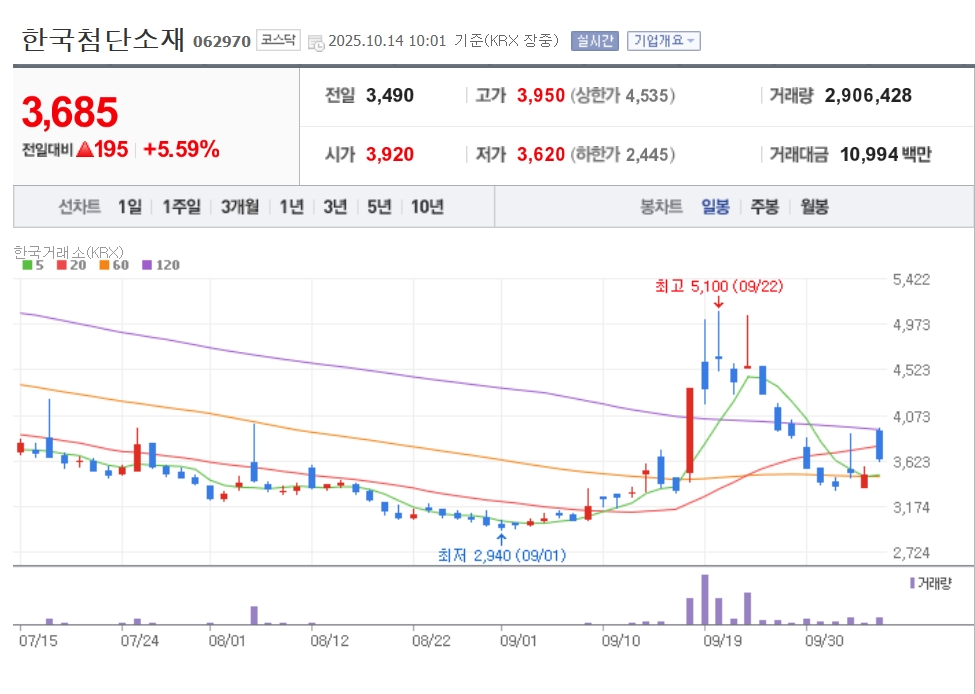Click the 코스닥 market badge

(x=278, y=40)
